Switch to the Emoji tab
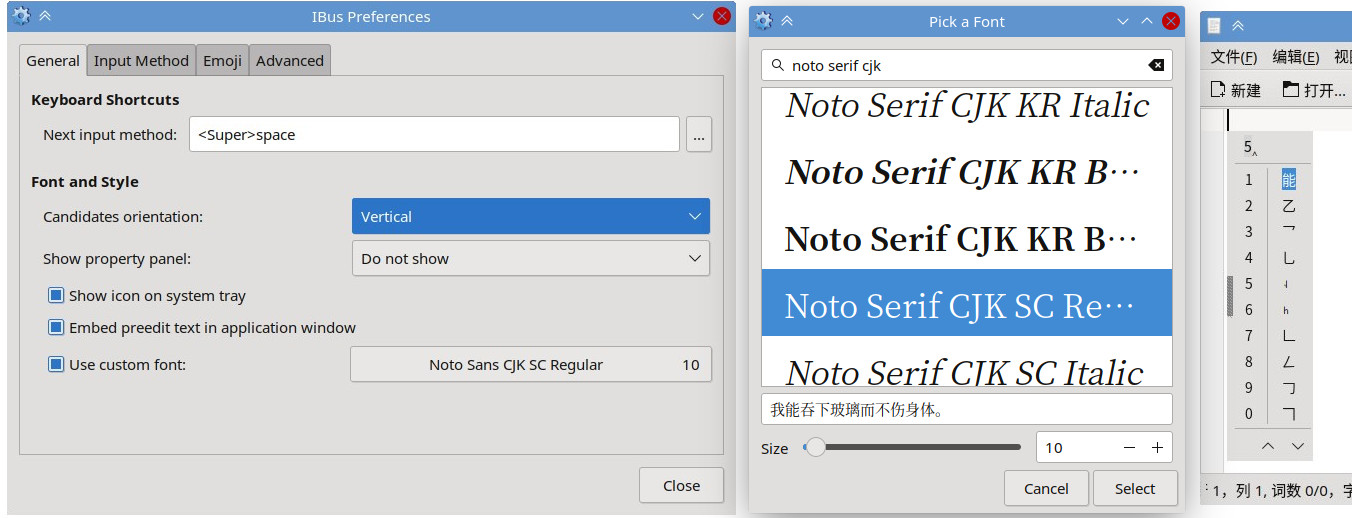This screenshot has height=518, width=1352. click(x=222, y=60)
